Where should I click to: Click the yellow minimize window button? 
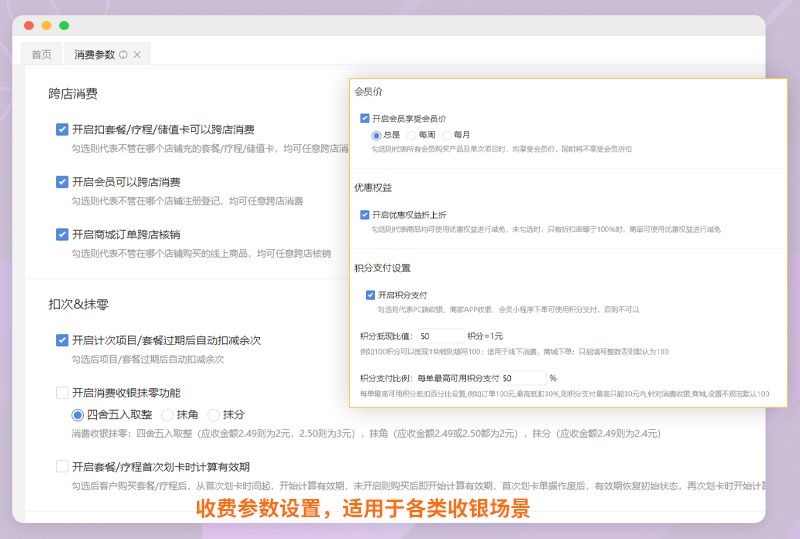[x=46, y=25]
